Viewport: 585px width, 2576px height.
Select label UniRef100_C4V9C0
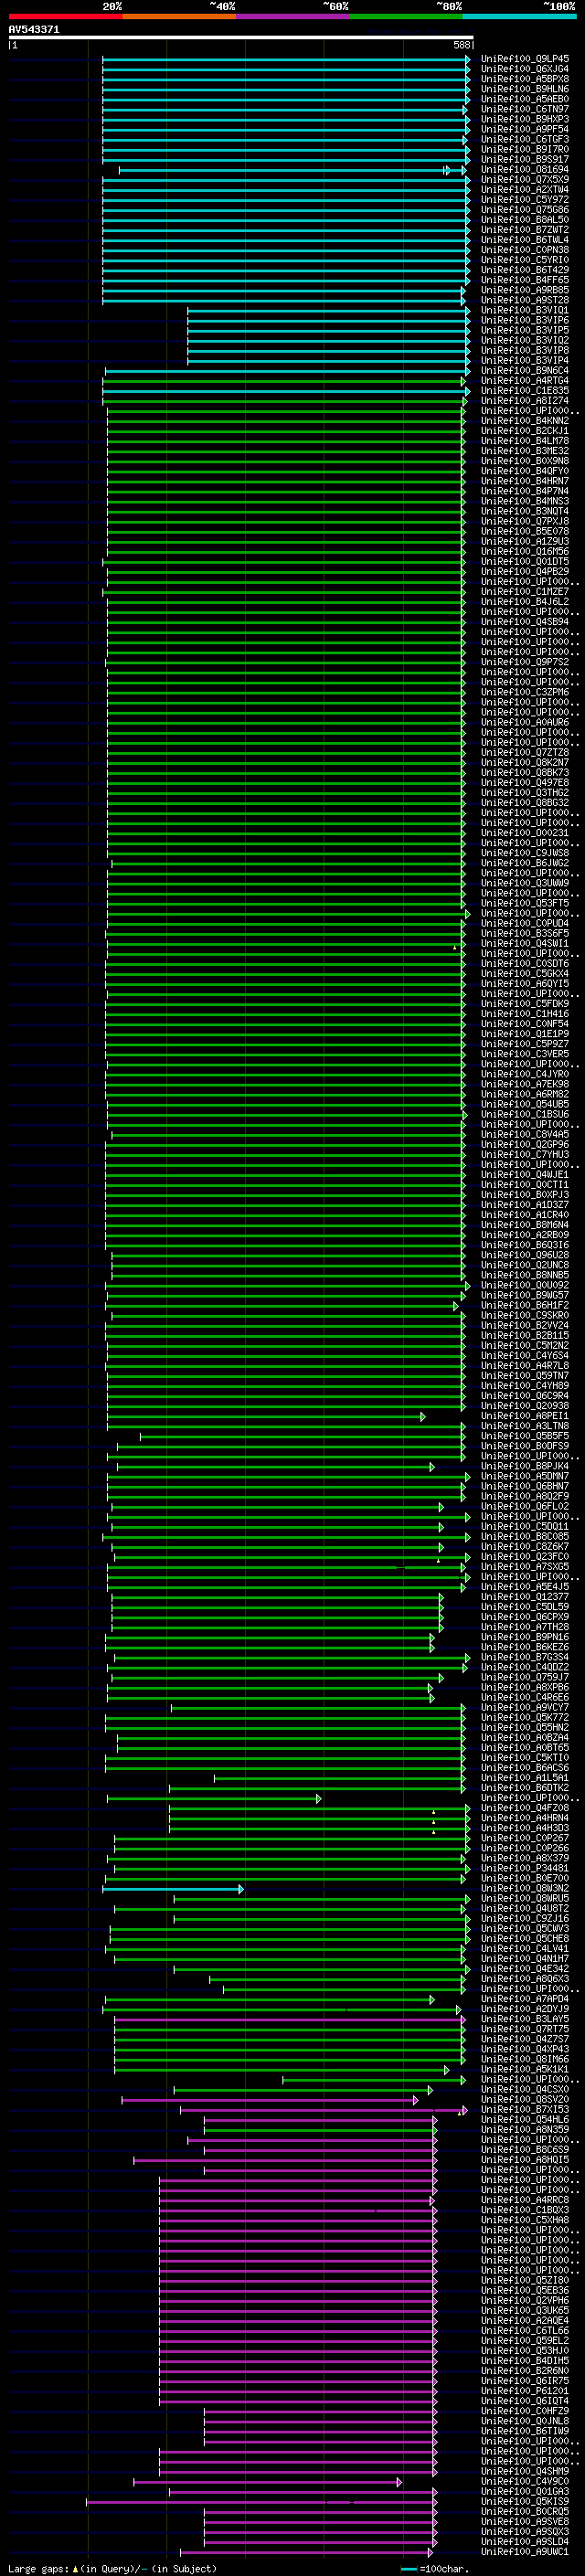point(525,2482)
